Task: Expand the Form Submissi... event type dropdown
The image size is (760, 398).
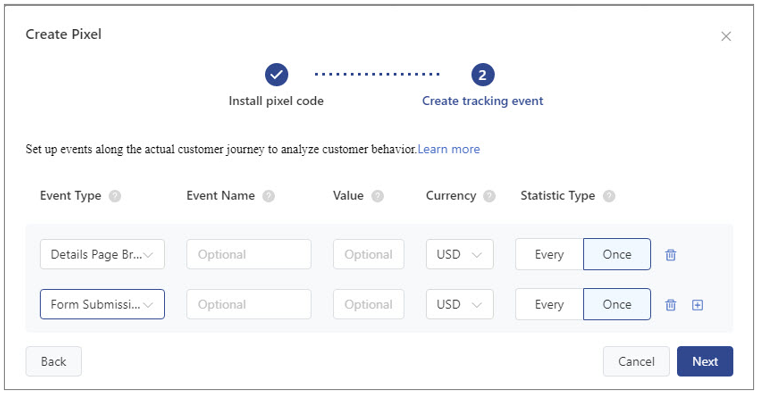Action: coord(102,304)
